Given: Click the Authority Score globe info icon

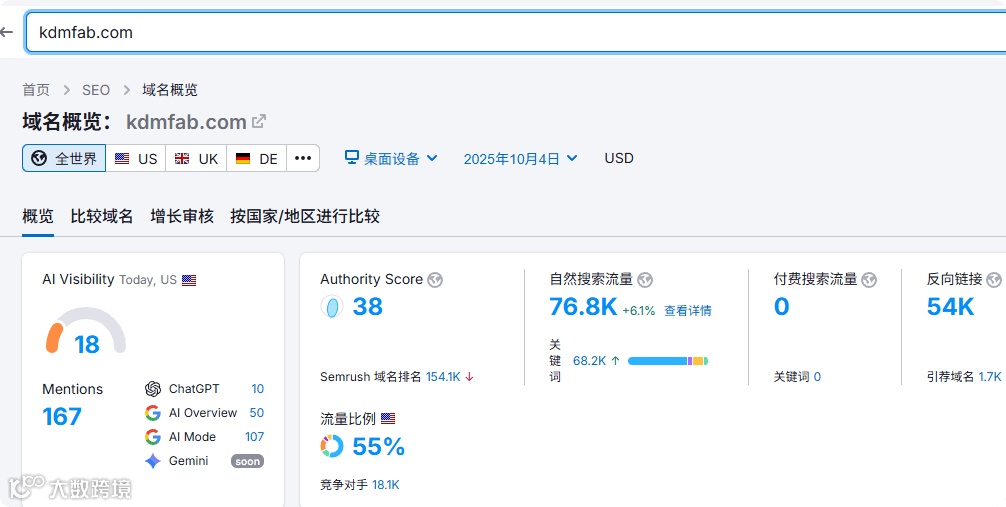Looking at the screenshot, I should coord(435,280).
